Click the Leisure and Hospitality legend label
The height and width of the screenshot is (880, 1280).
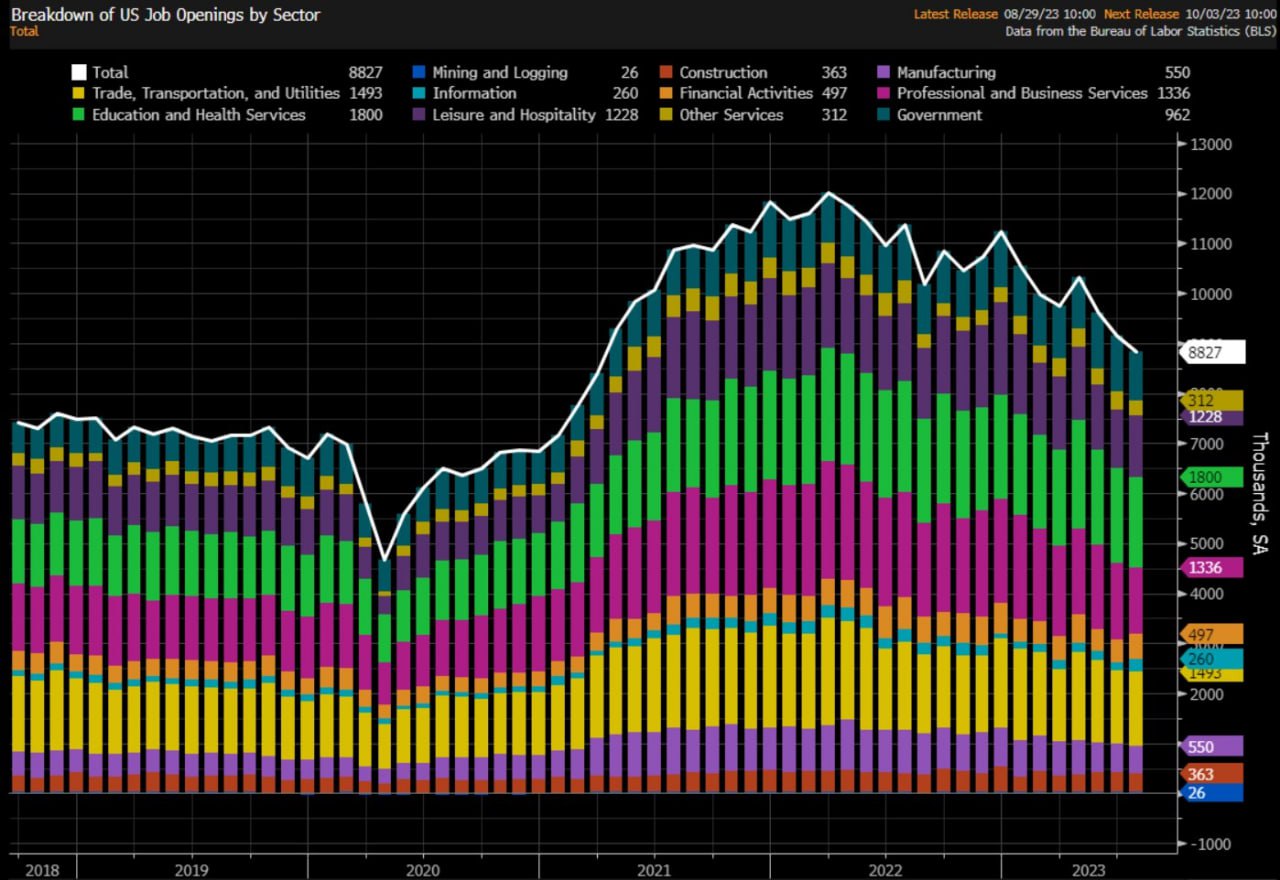pyautogui.click(x=514, y=115)
